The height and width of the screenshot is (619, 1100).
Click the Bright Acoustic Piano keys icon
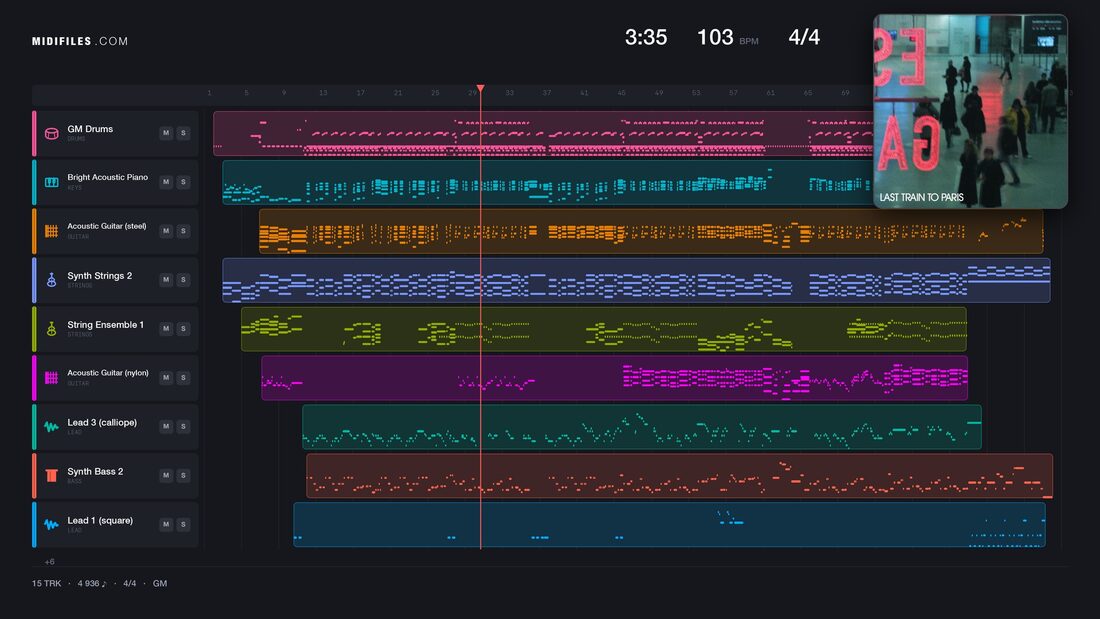coord(51,182)
